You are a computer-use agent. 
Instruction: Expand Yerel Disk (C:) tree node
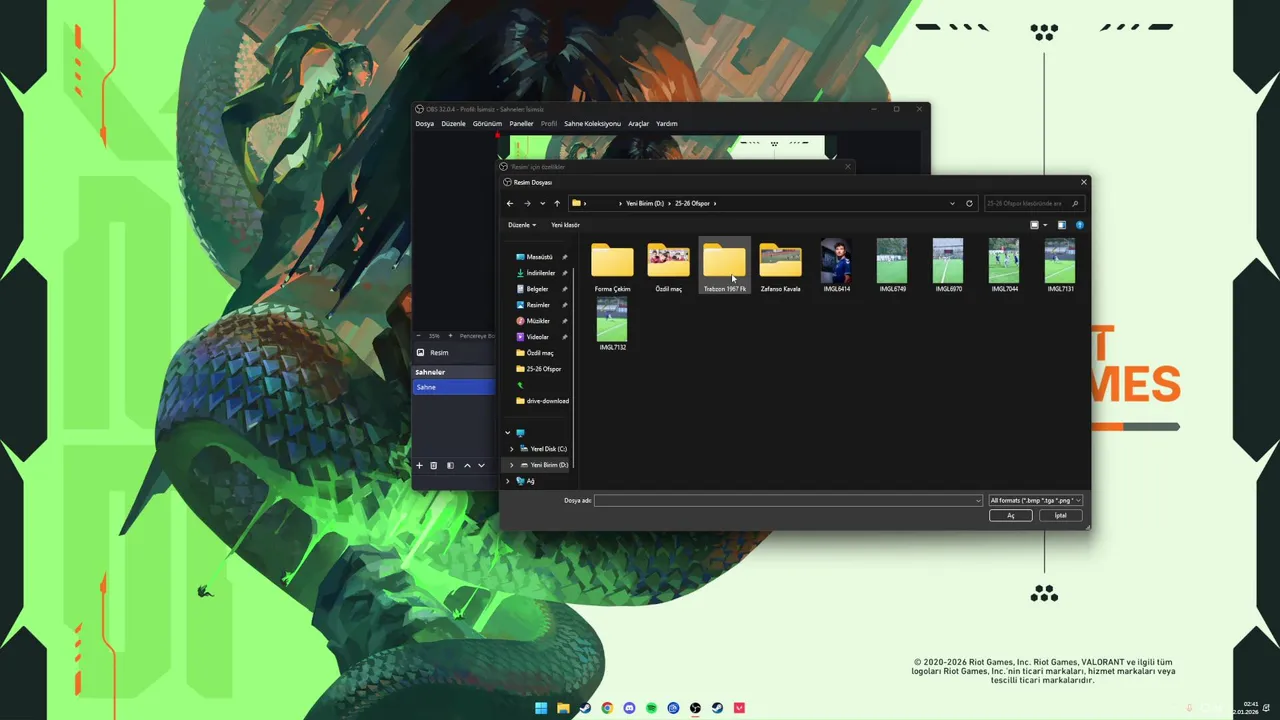click(x=512, y=449)
